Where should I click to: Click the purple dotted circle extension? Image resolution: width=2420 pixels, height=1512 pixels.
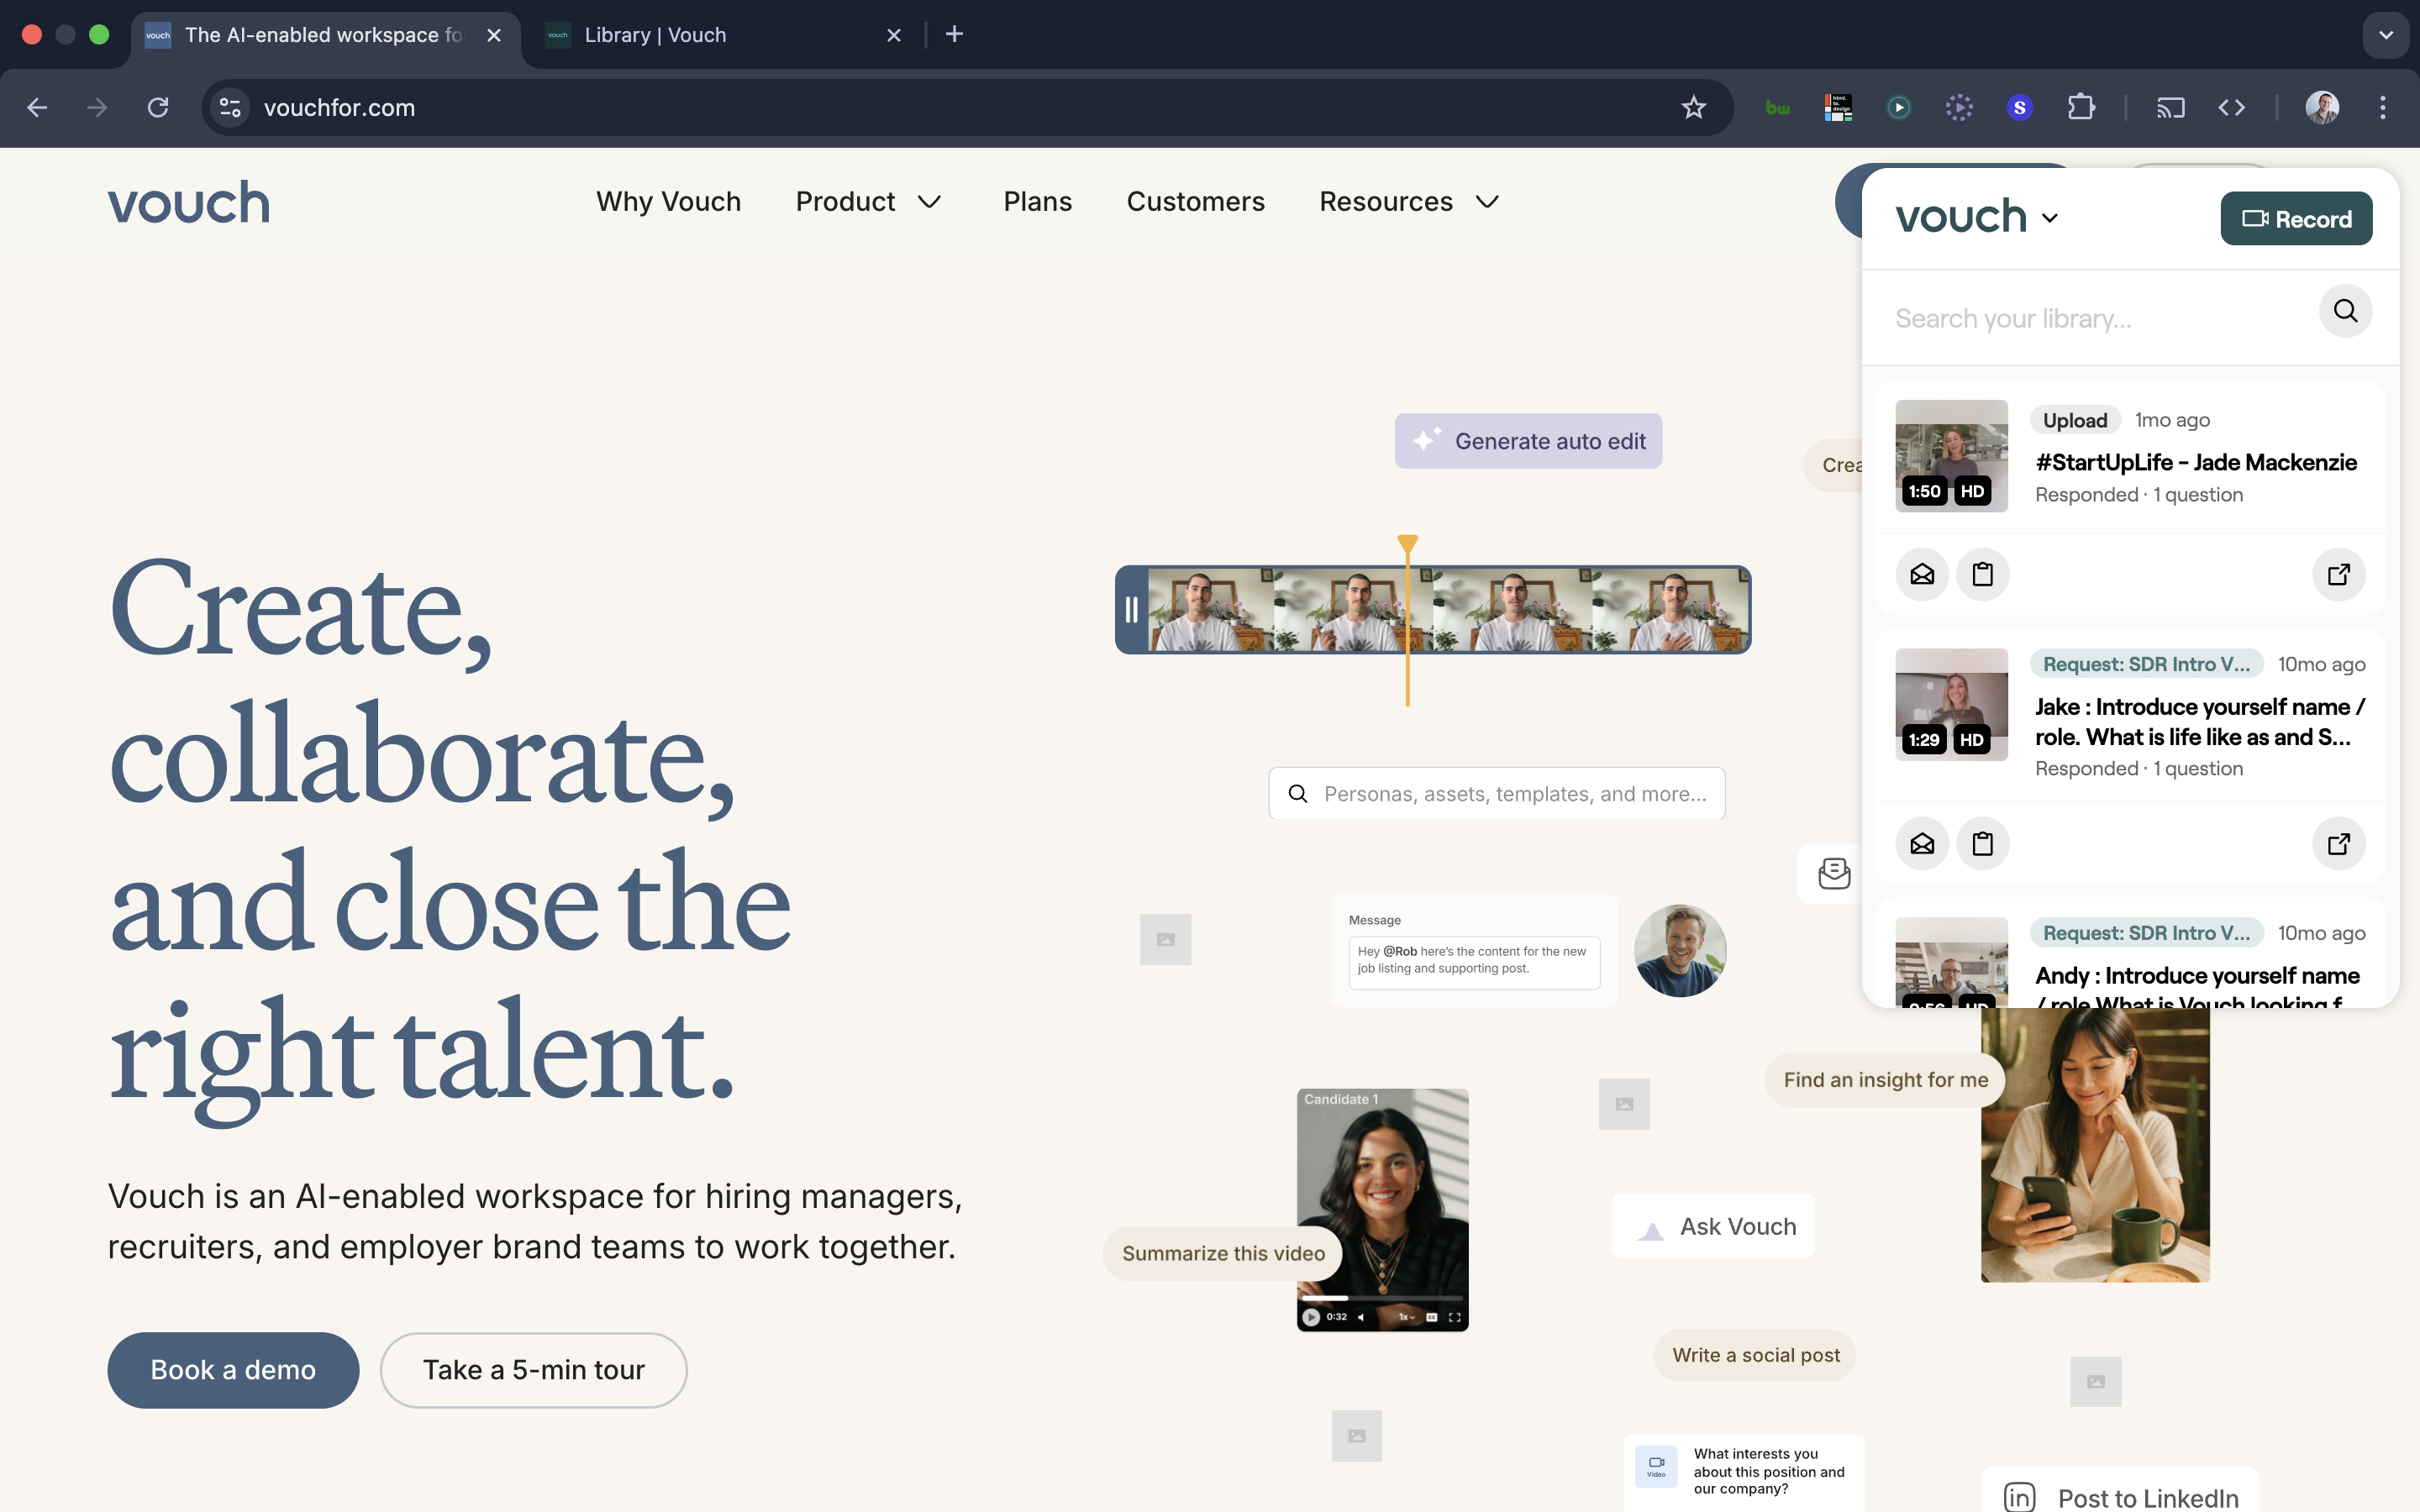(1959, 107)
